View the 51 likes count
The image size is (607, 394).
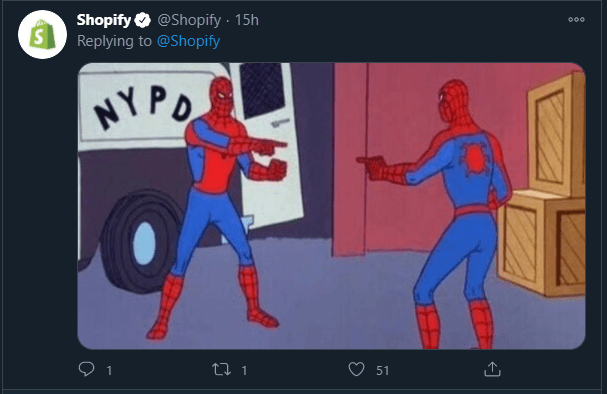click(x=382, y=370)
